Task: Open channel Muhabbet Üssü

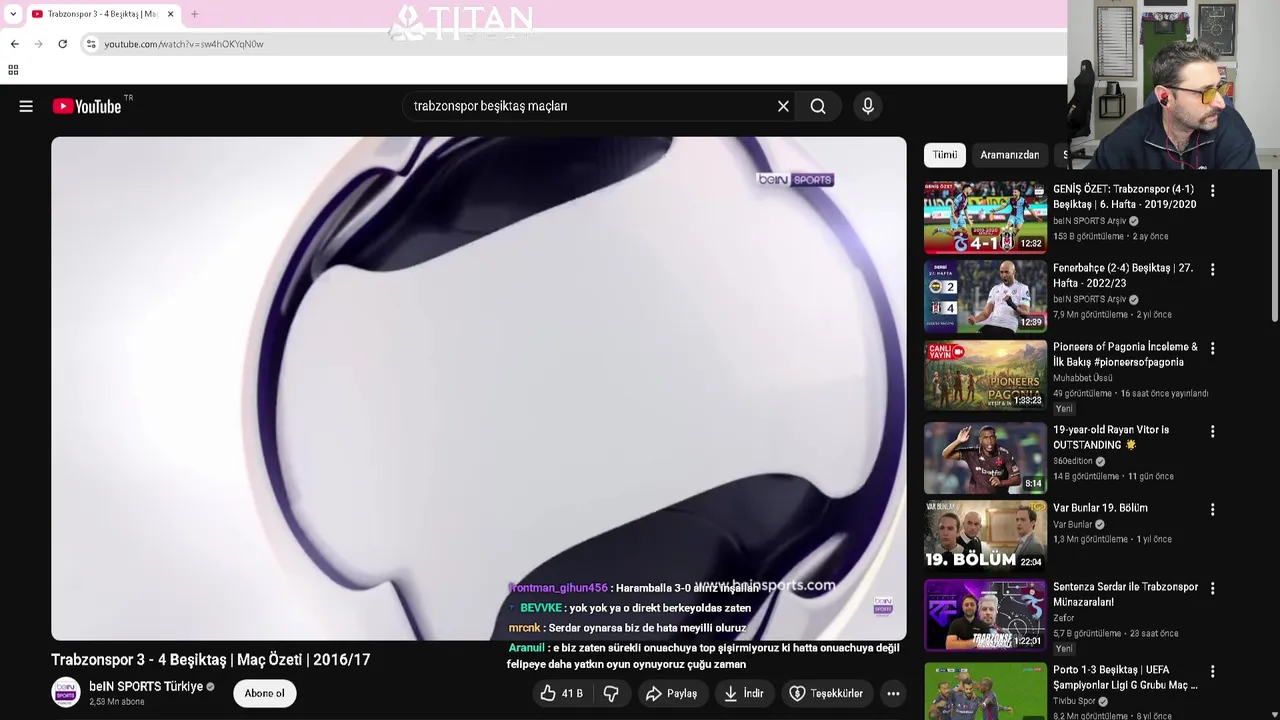Action: click(x=1082, y=378)
